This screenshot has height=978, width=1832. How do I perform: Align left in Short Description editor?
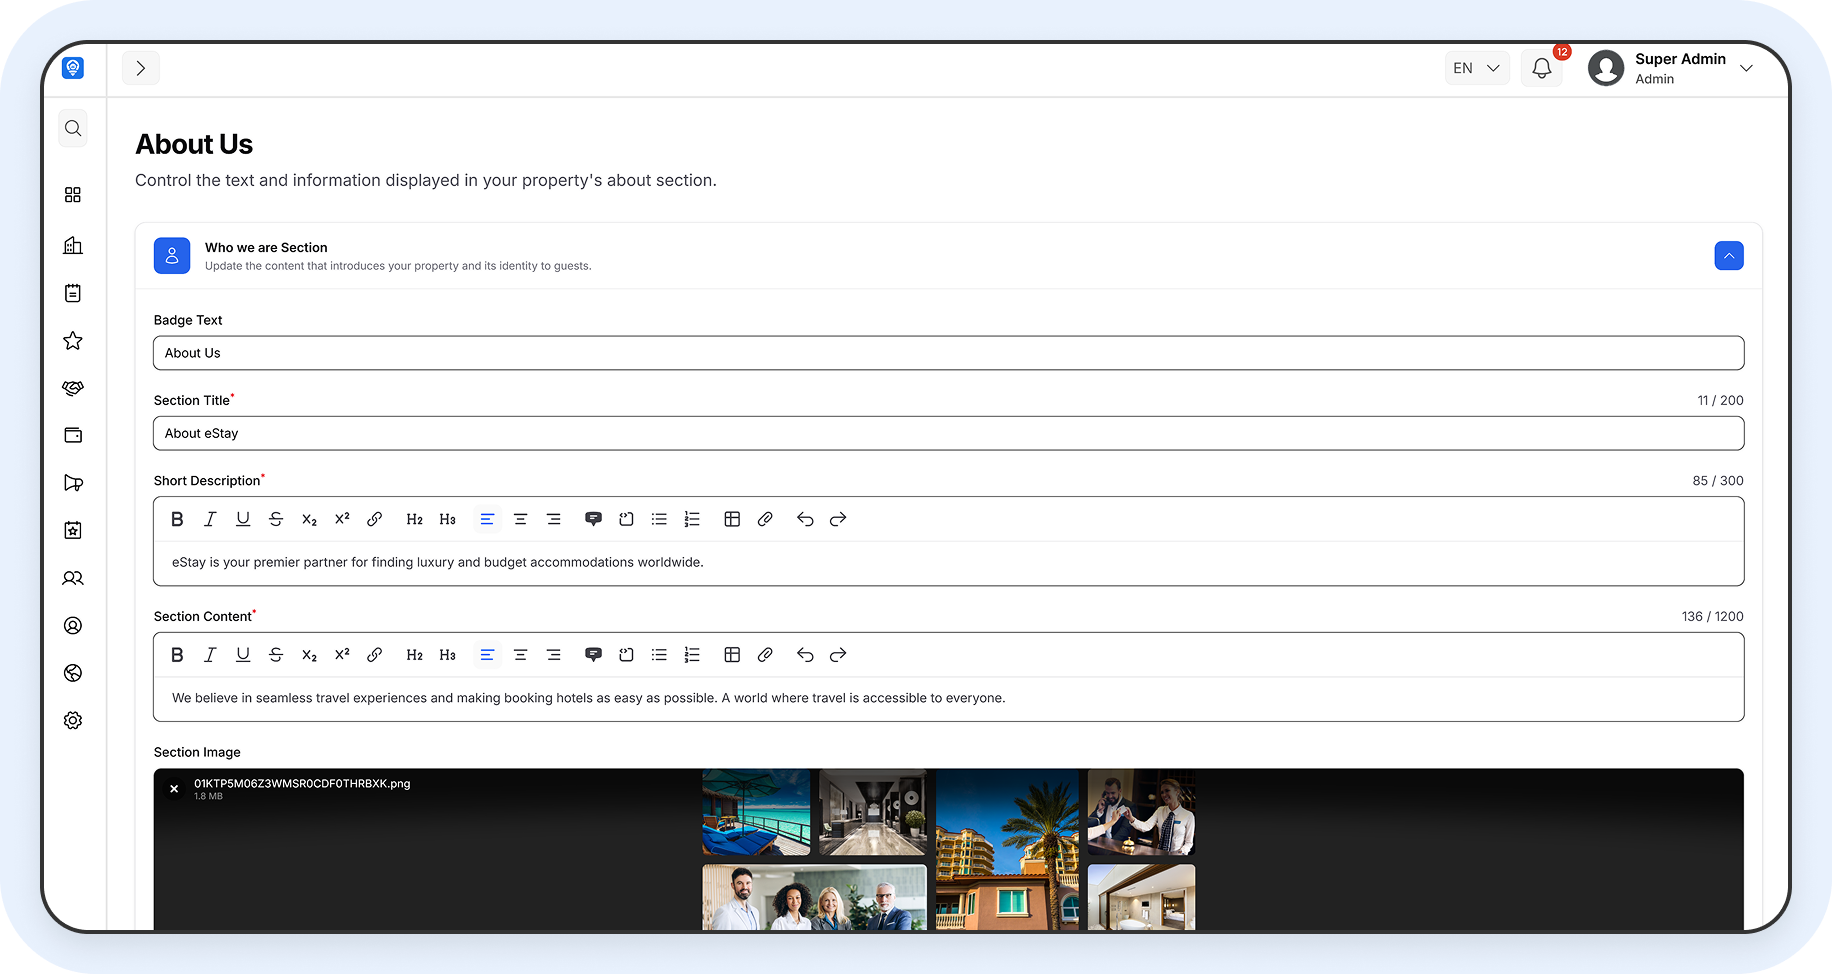487,519
